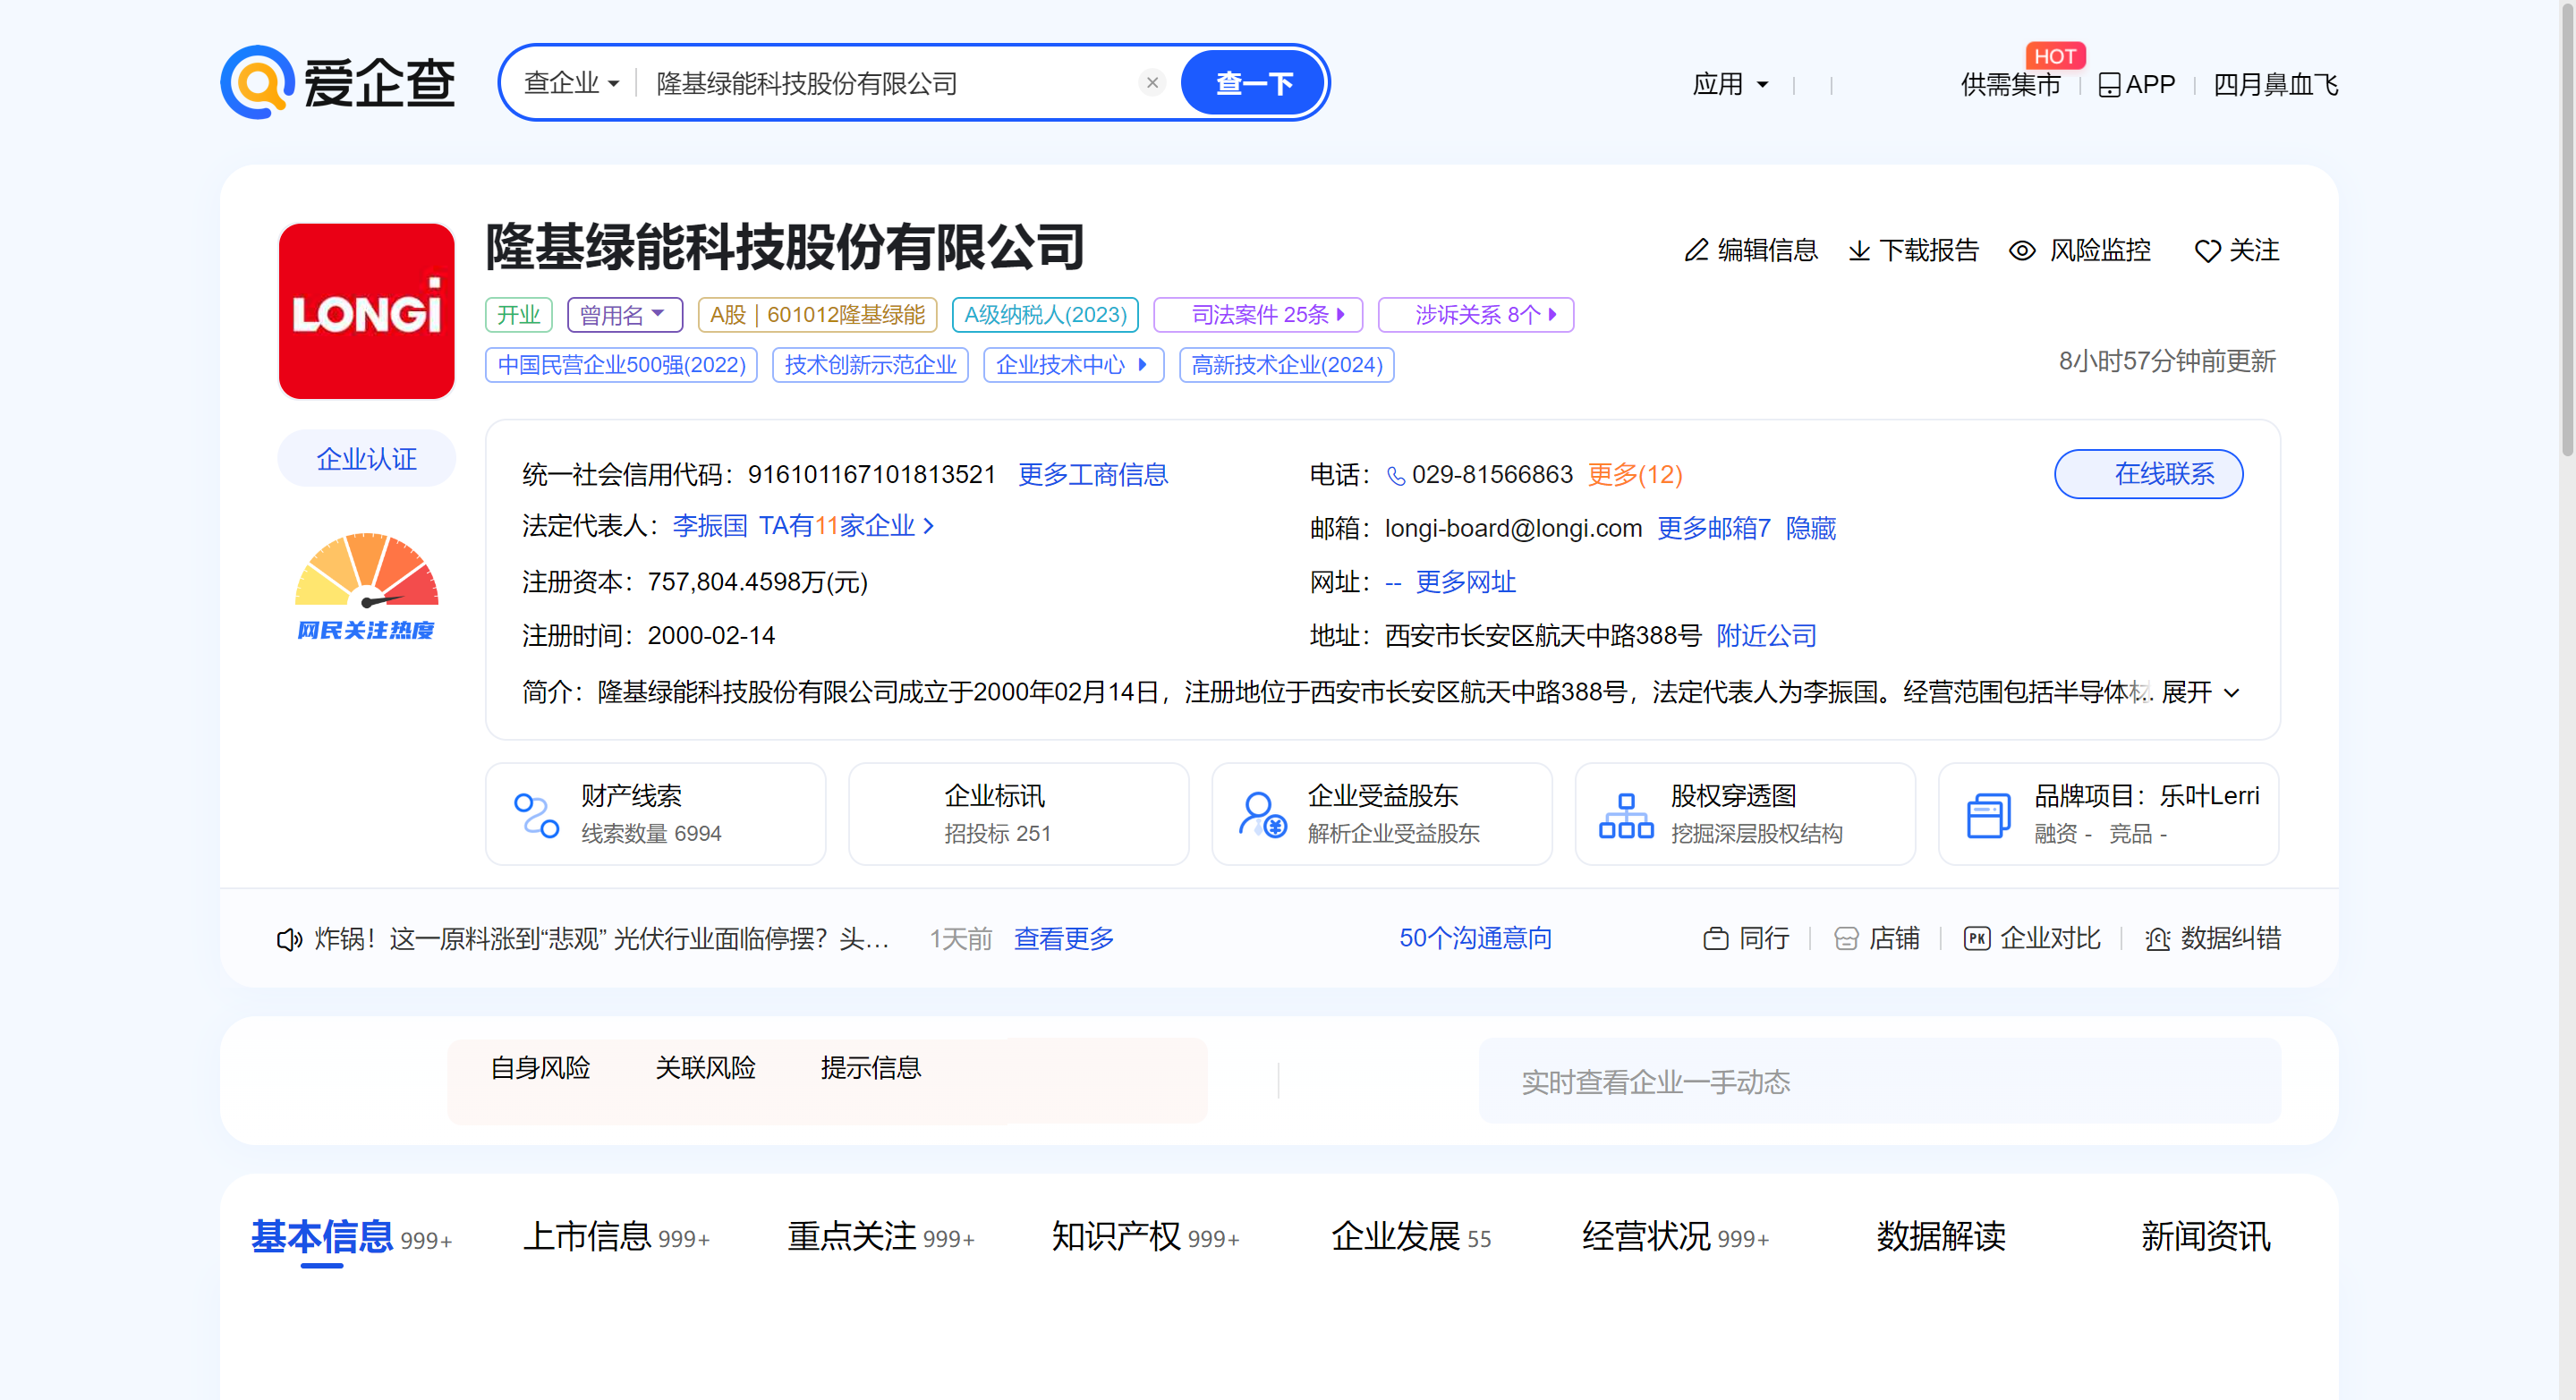Click the Online Contact button
The image size is (2576, 1400).
click(2148, 474)
